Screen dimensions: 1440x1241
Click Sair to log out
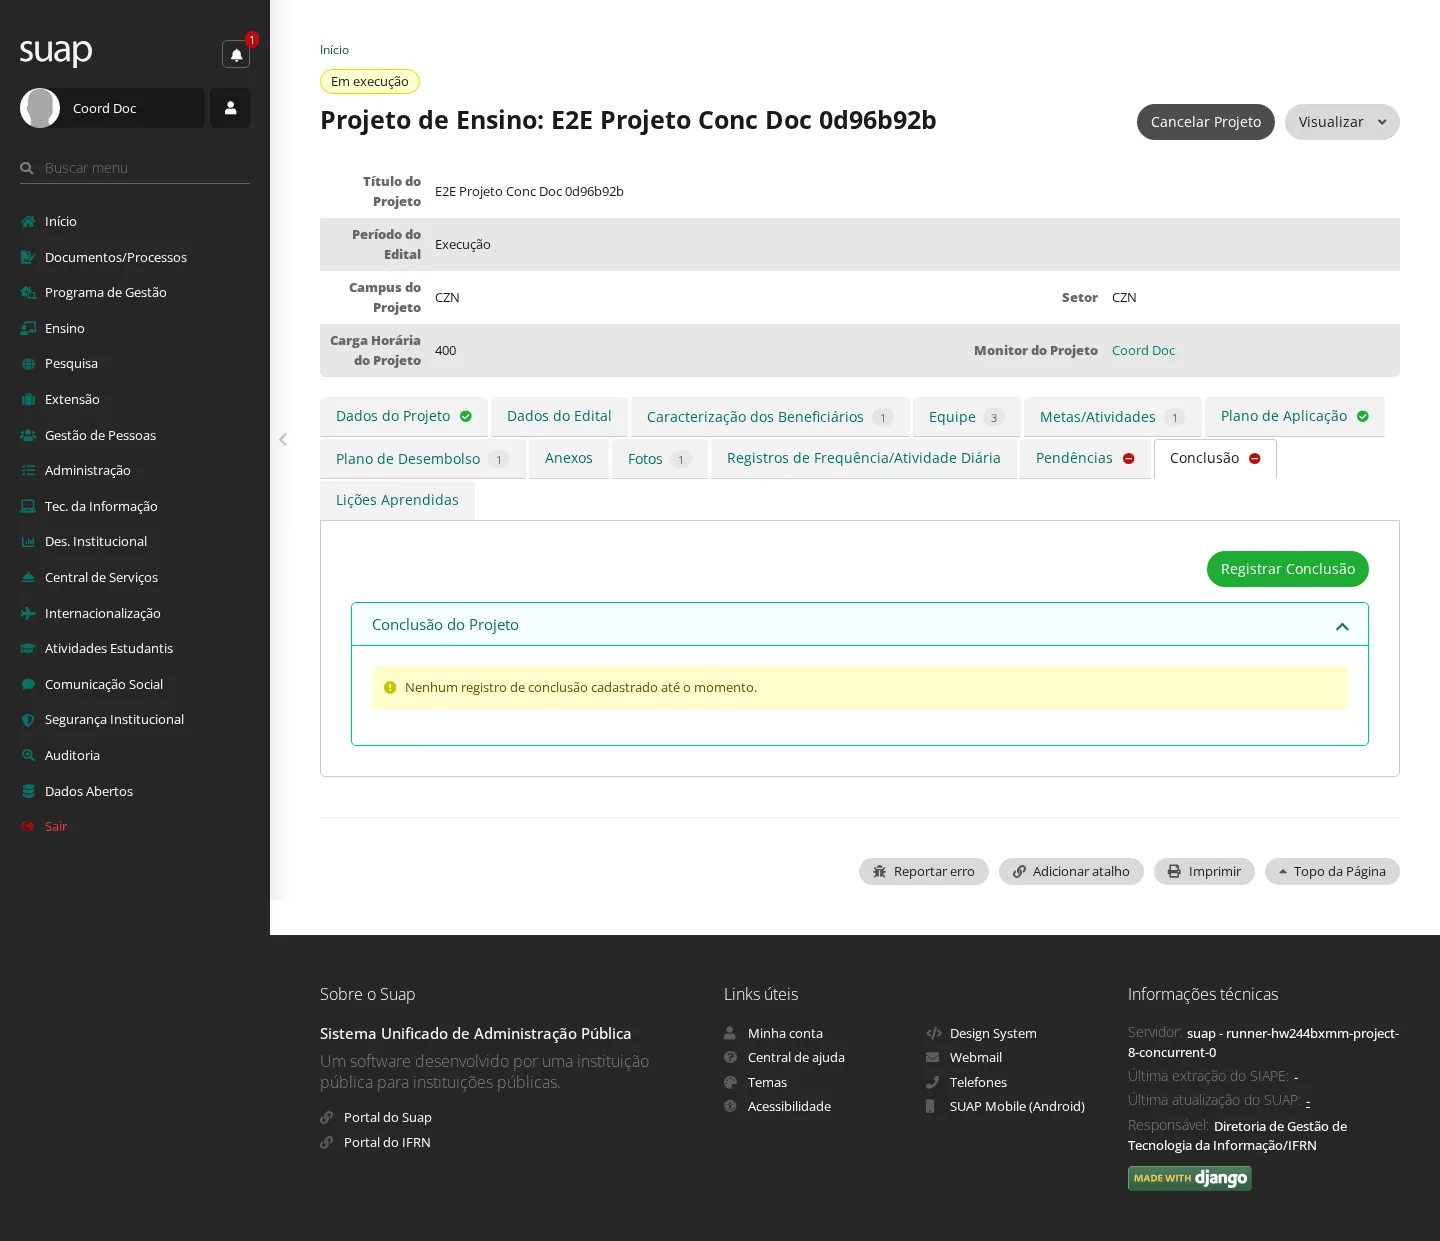pyautogui.click(x=135, y=826)
